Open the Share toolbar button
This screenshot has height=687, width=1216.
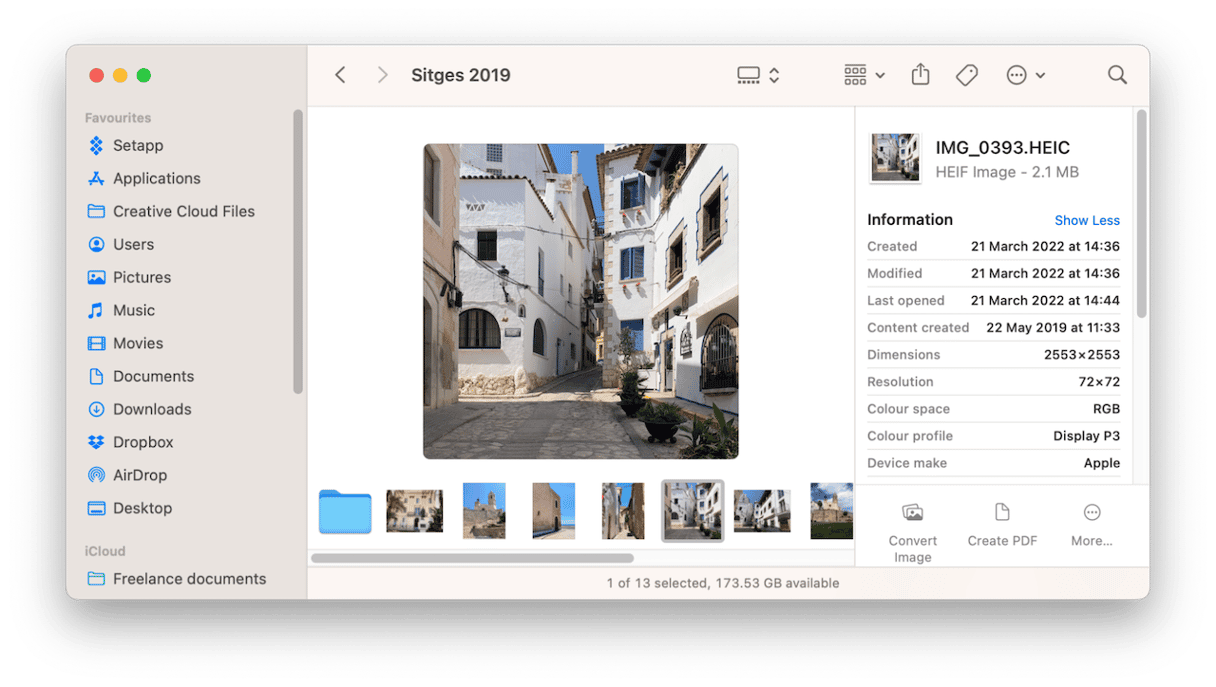tap(920, 75)
